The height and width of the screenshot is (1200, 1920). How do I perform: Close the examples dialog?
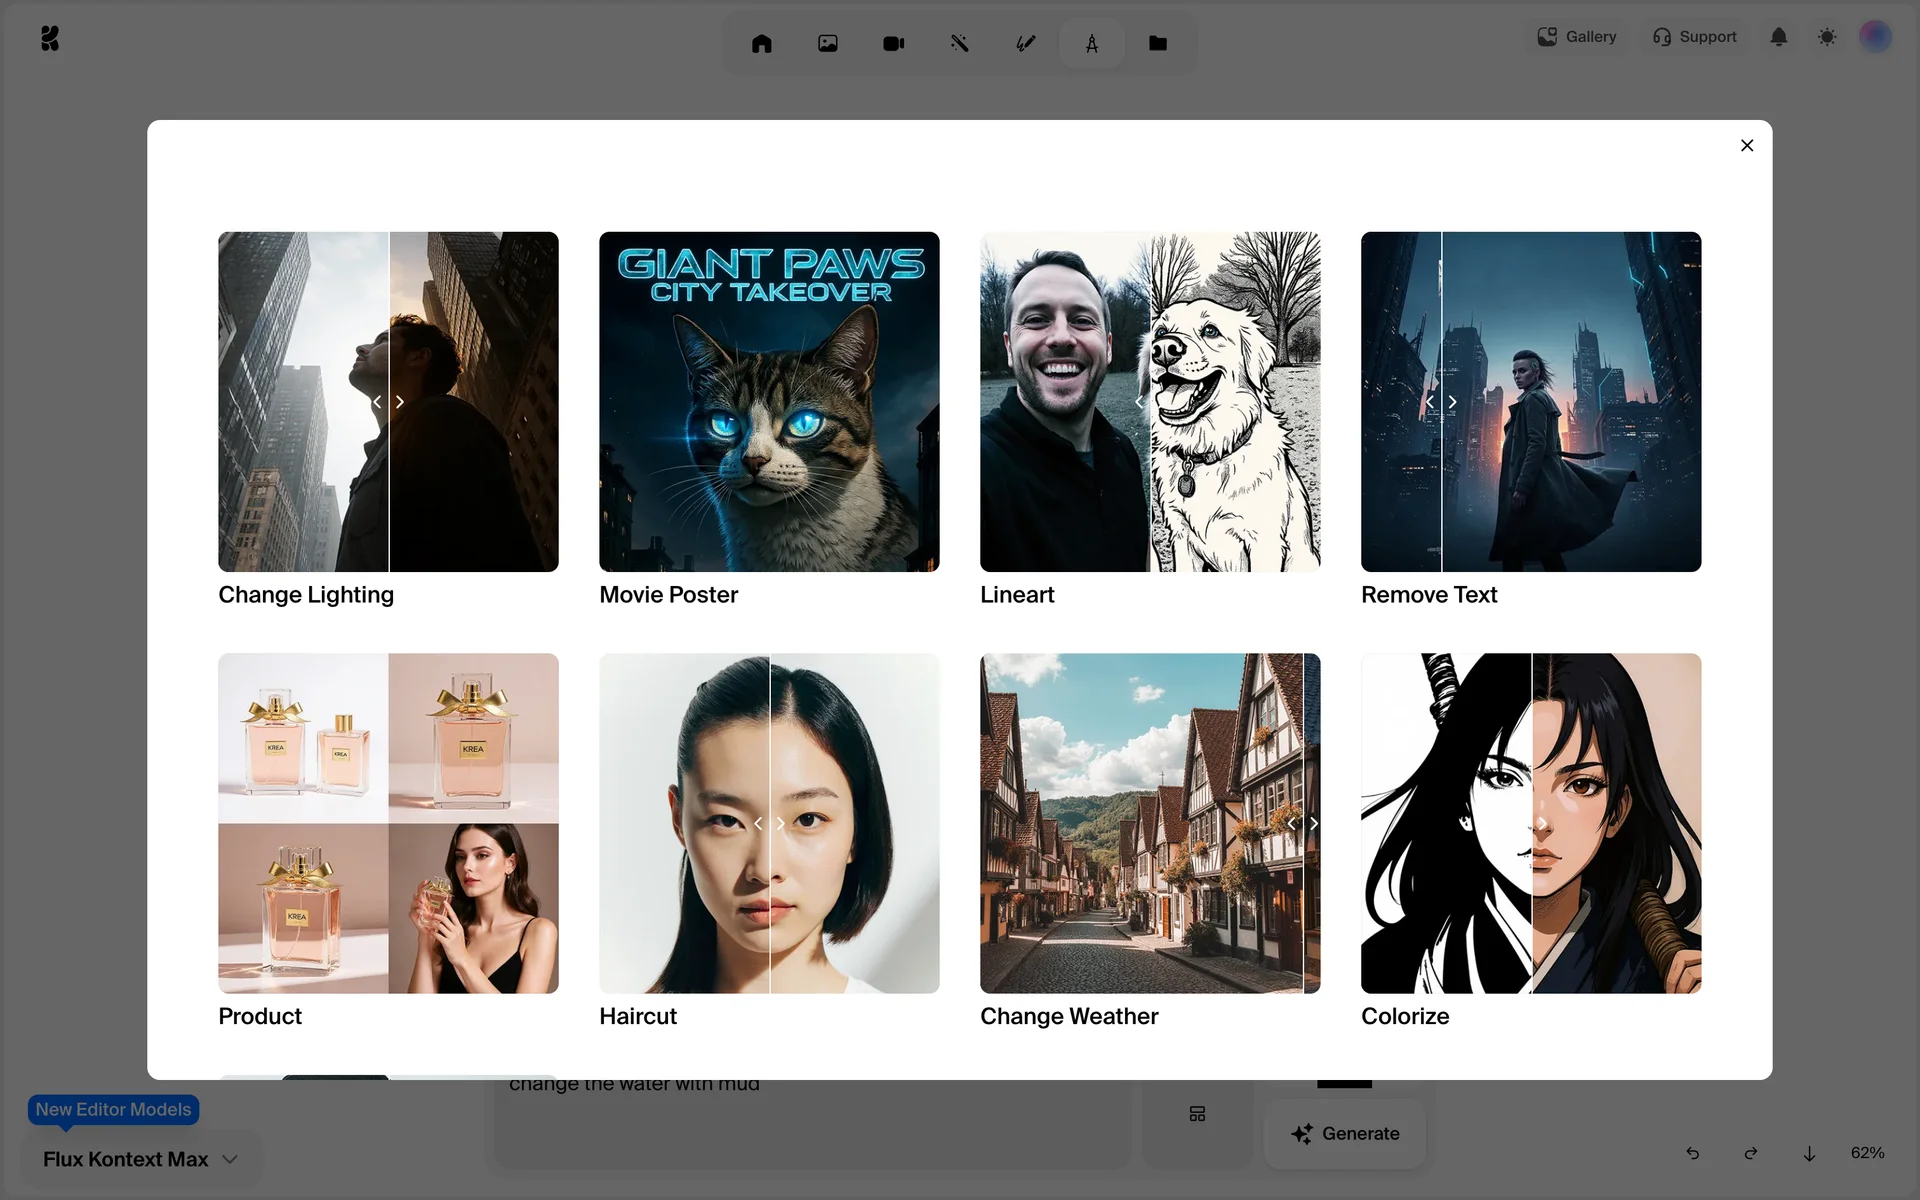(x=1746, y=146)
